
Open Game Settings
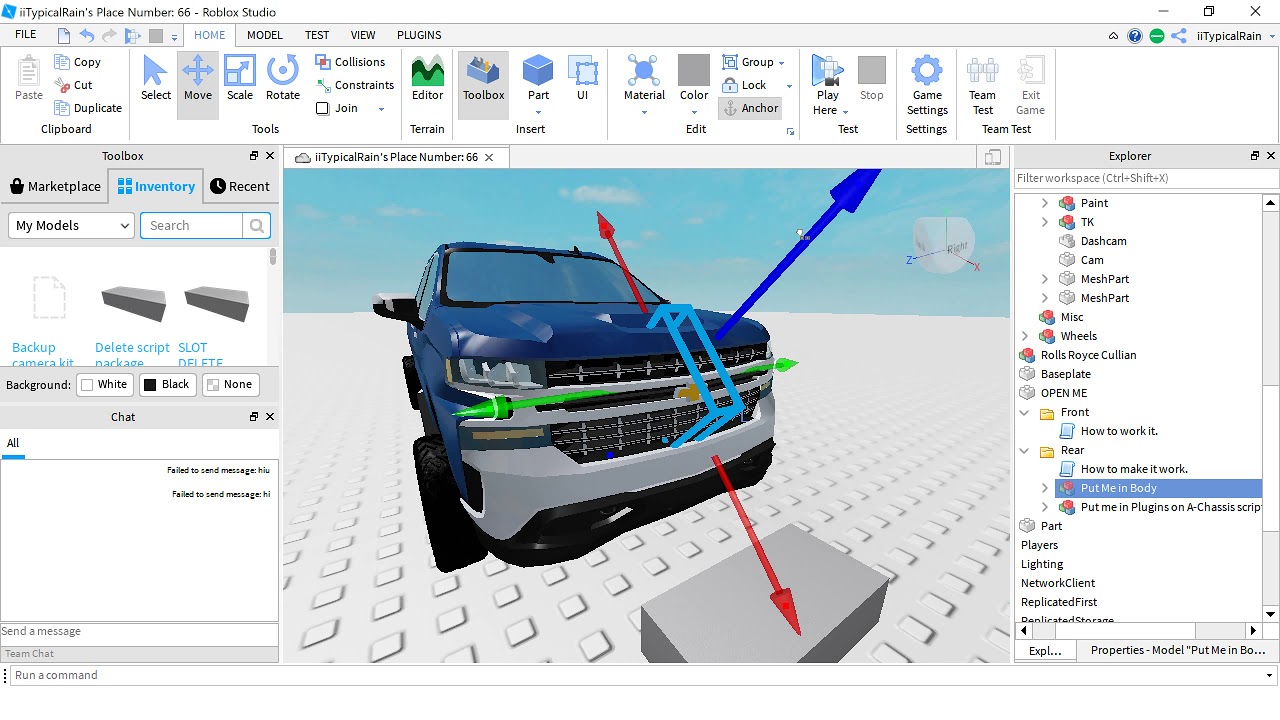point(927,85)
